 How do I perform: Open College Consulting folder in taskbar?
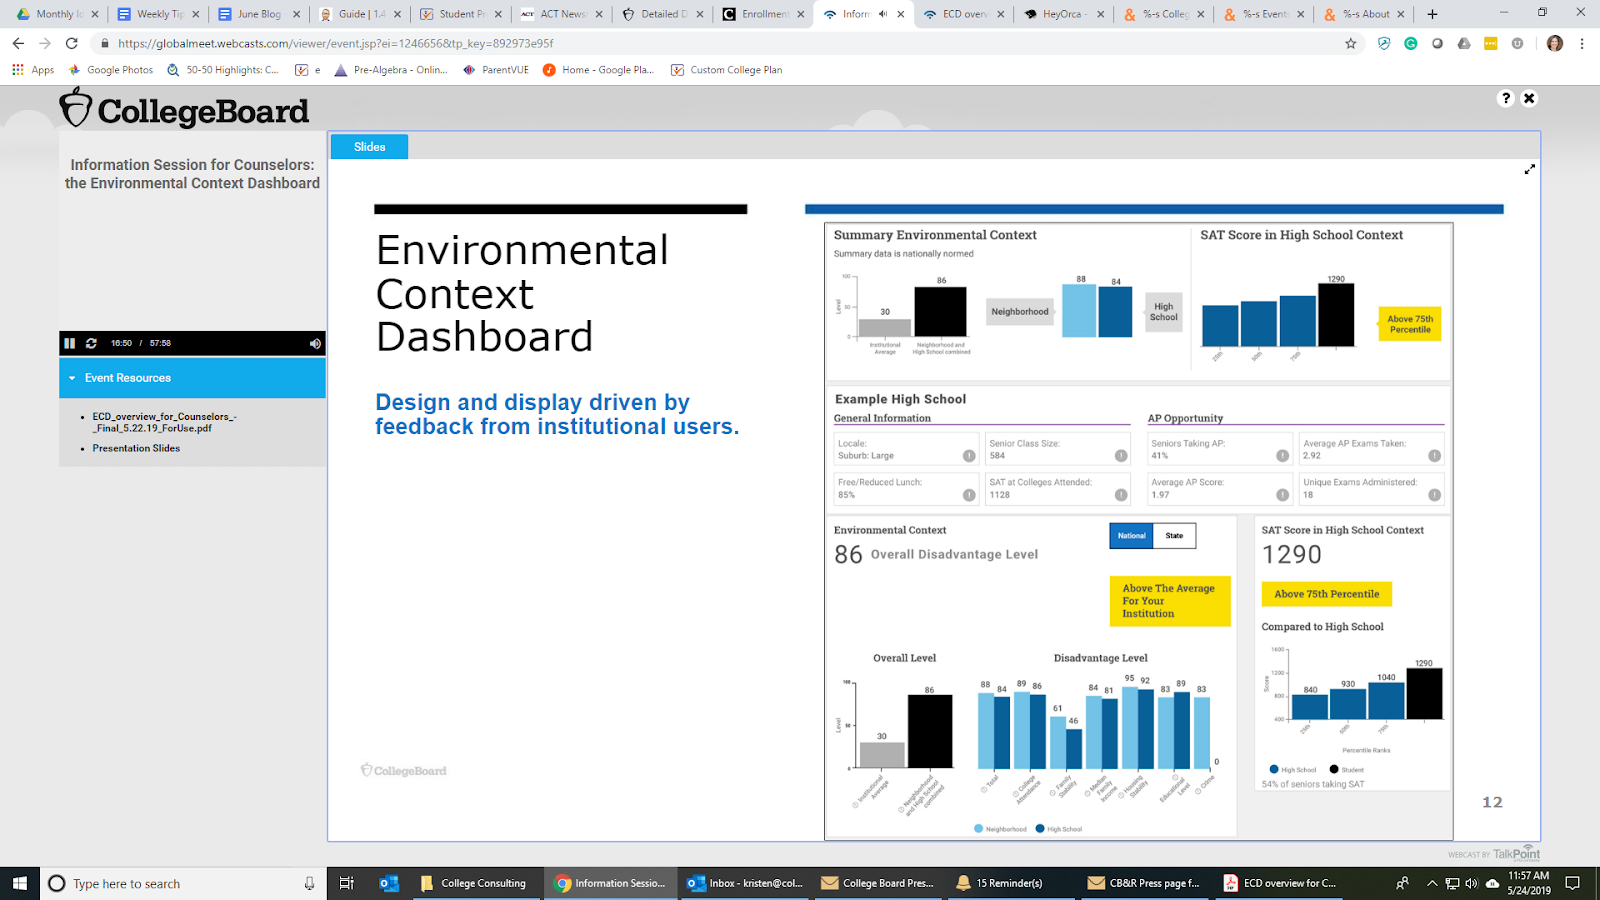click(475, 883)
